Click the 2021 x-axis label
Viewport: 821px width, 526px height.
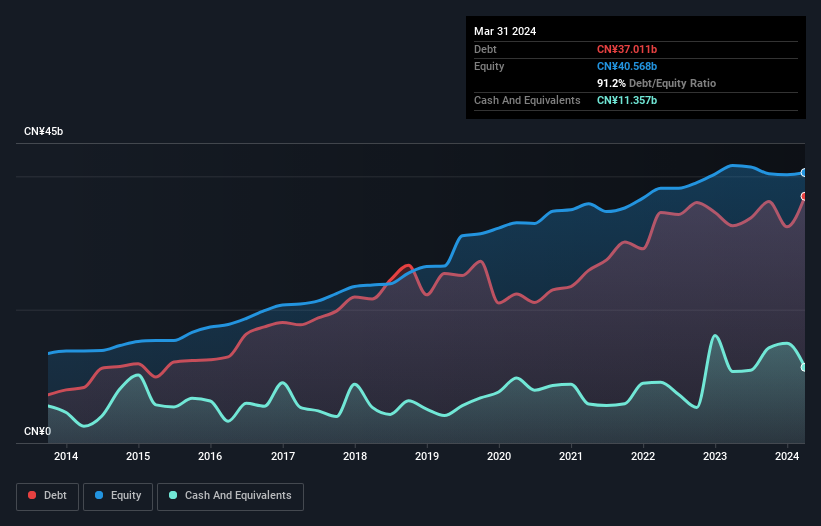pyautogui.click(x=571, y=456)
